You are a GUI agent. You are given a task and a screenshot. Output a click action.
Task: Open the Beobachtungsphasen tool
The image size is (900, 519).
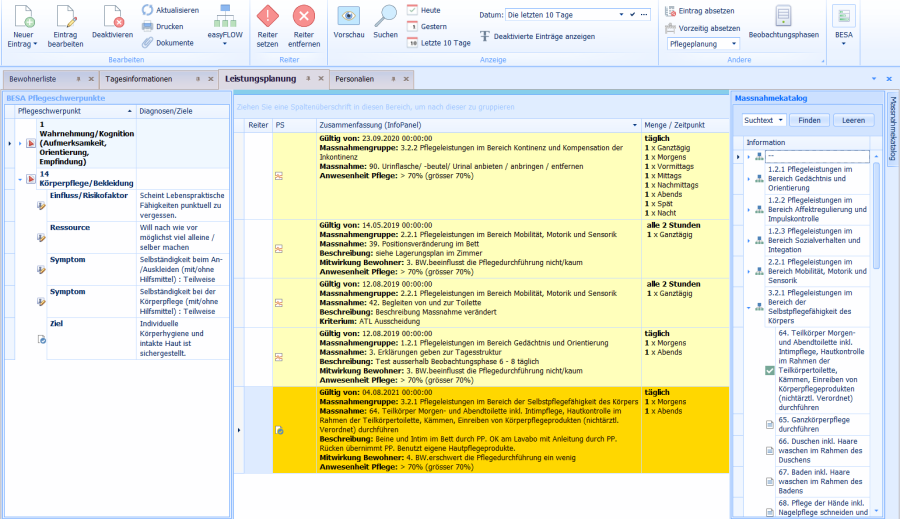(x=784, y=17)
